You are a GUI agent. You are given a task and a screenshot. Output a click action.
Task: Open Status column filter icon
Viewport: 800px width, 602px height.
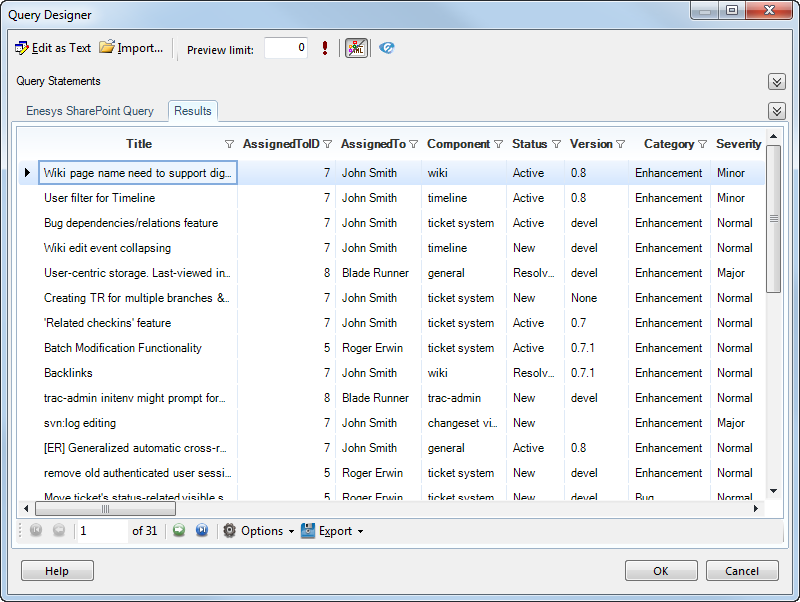pyautogui.click(x=556, y=144)
